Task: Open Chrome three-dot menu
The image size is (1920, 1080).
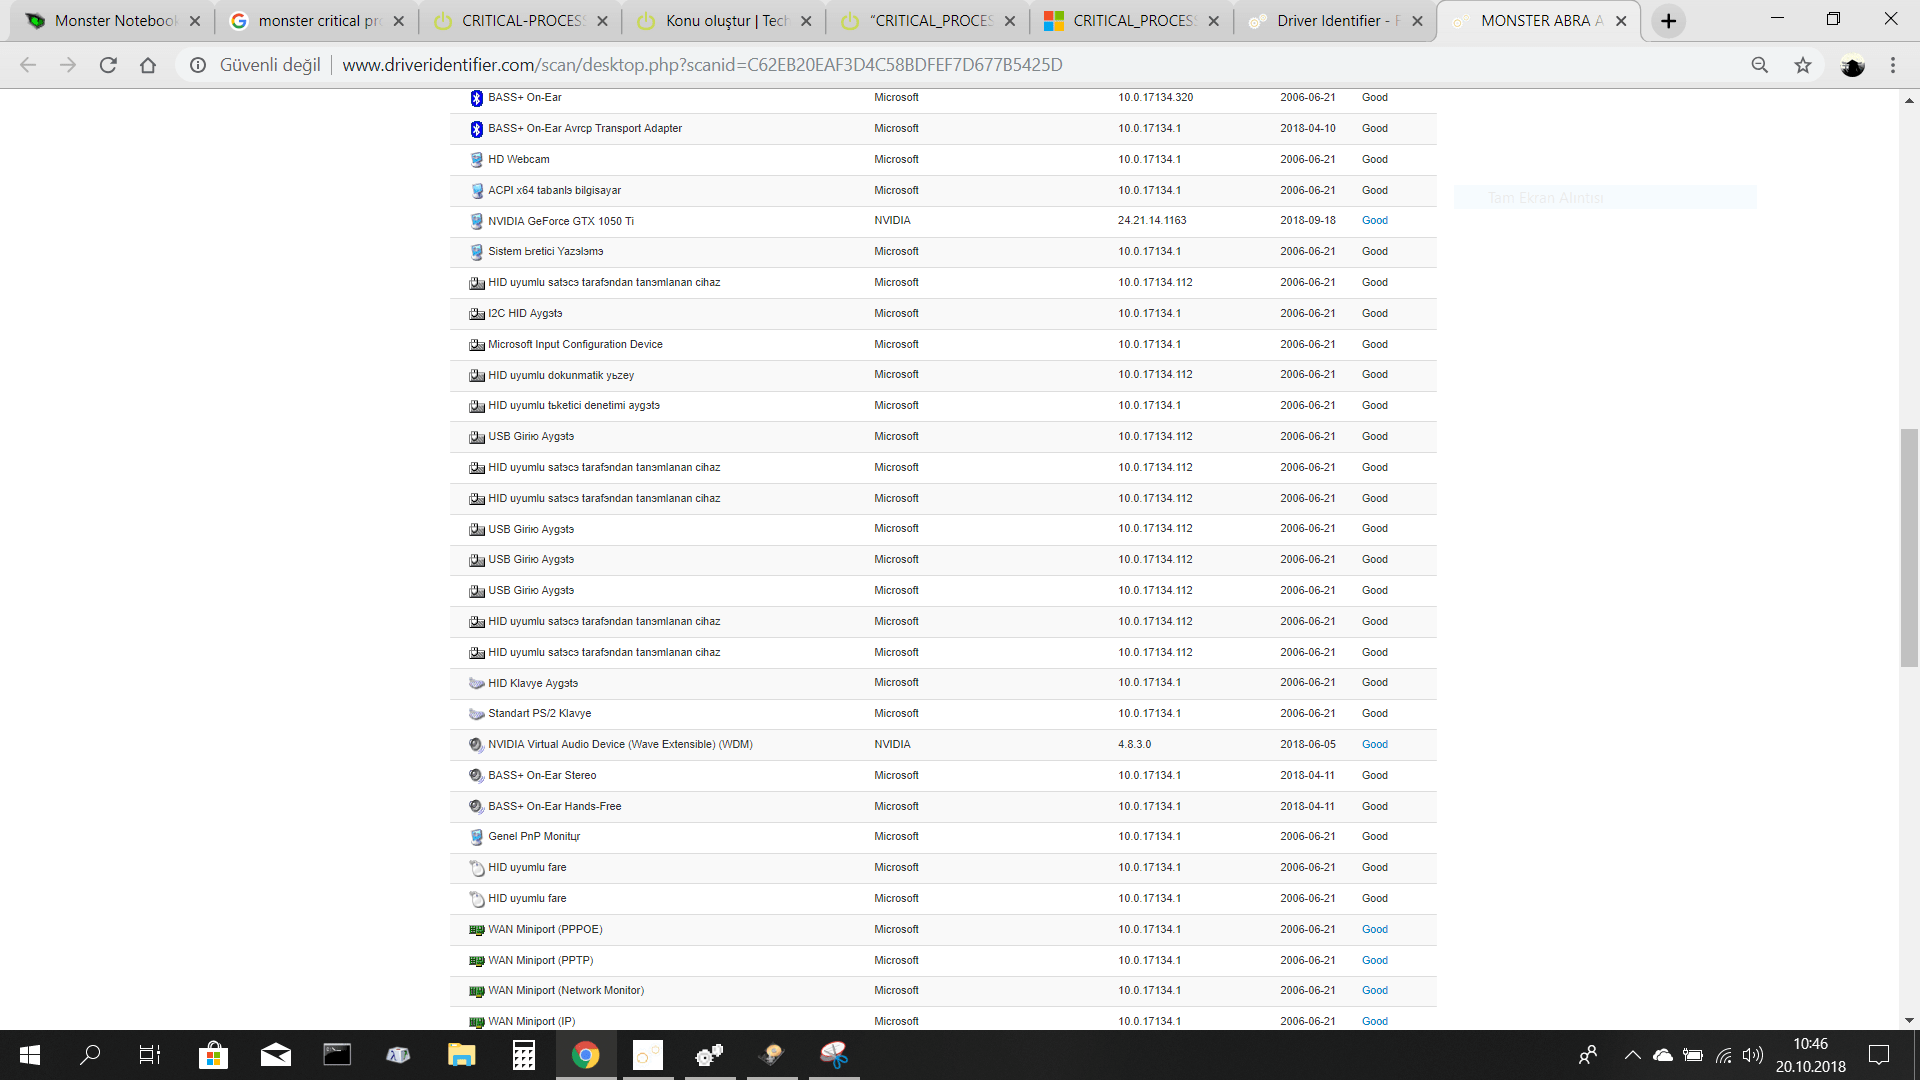Action: pyautogui.click(x=1892, y=65)
